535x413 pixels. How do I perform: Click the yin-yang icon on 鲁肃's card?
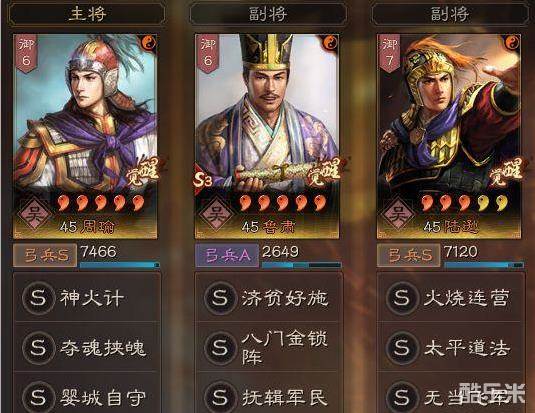pos(330,43)
